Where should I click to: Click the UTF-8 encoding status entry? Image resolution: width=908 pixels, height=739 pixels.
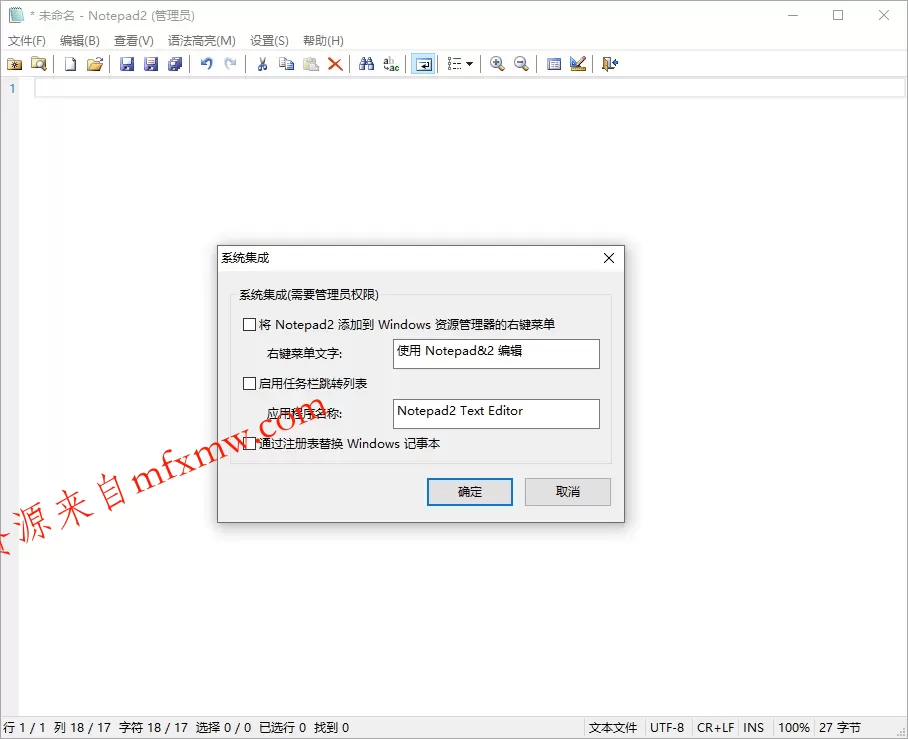click(x=667, y=727)
